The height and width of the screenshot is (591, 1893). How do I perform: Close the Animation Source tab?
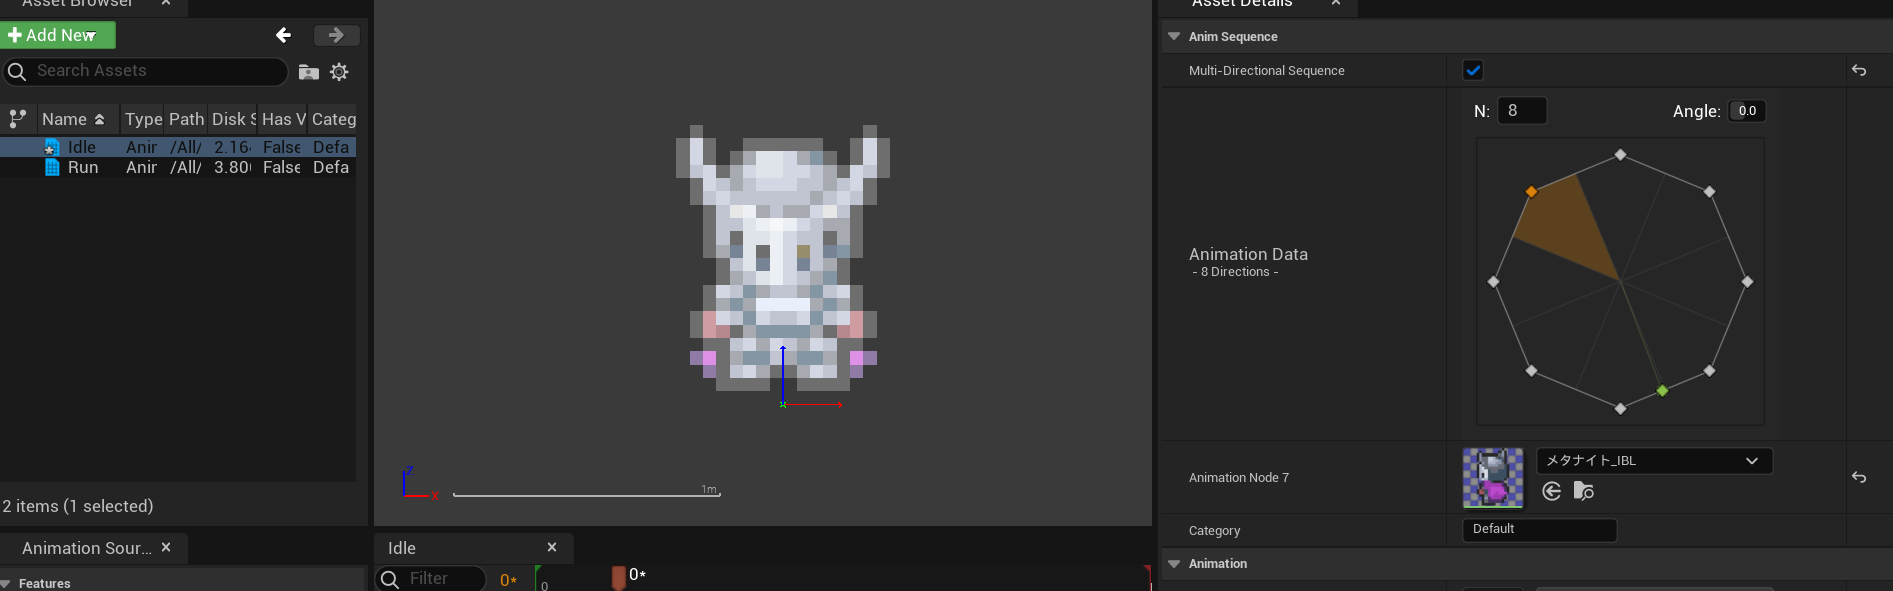[x=166, y=547]
